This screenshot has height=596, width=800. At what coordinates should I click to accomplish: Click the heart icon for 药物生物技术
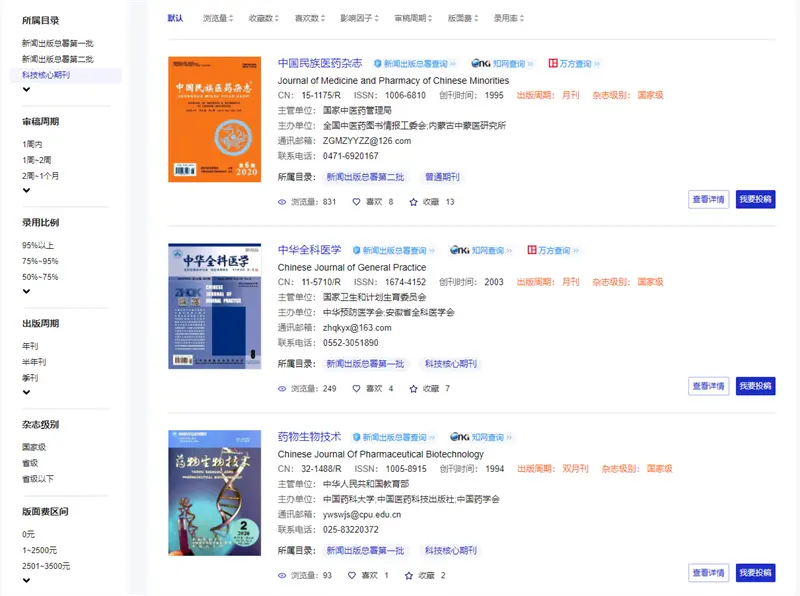(x=352, y=575)
